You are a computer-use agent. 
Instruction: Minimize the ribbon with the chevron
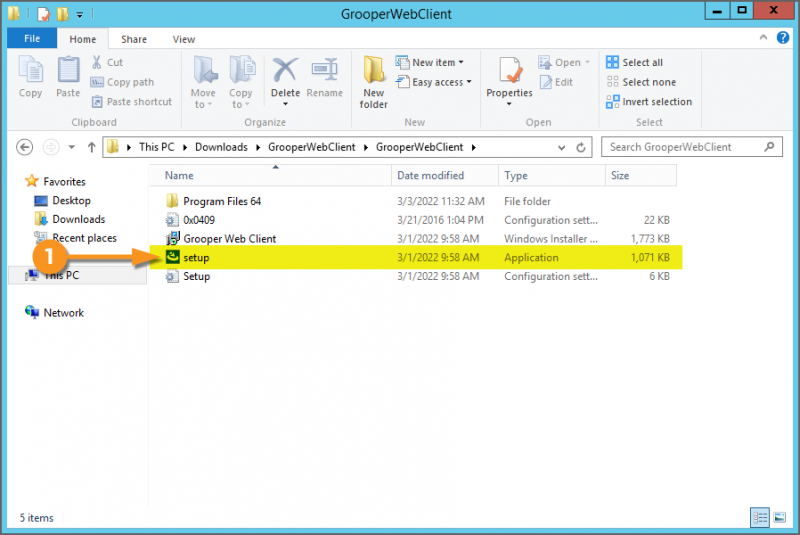point(763,37)
